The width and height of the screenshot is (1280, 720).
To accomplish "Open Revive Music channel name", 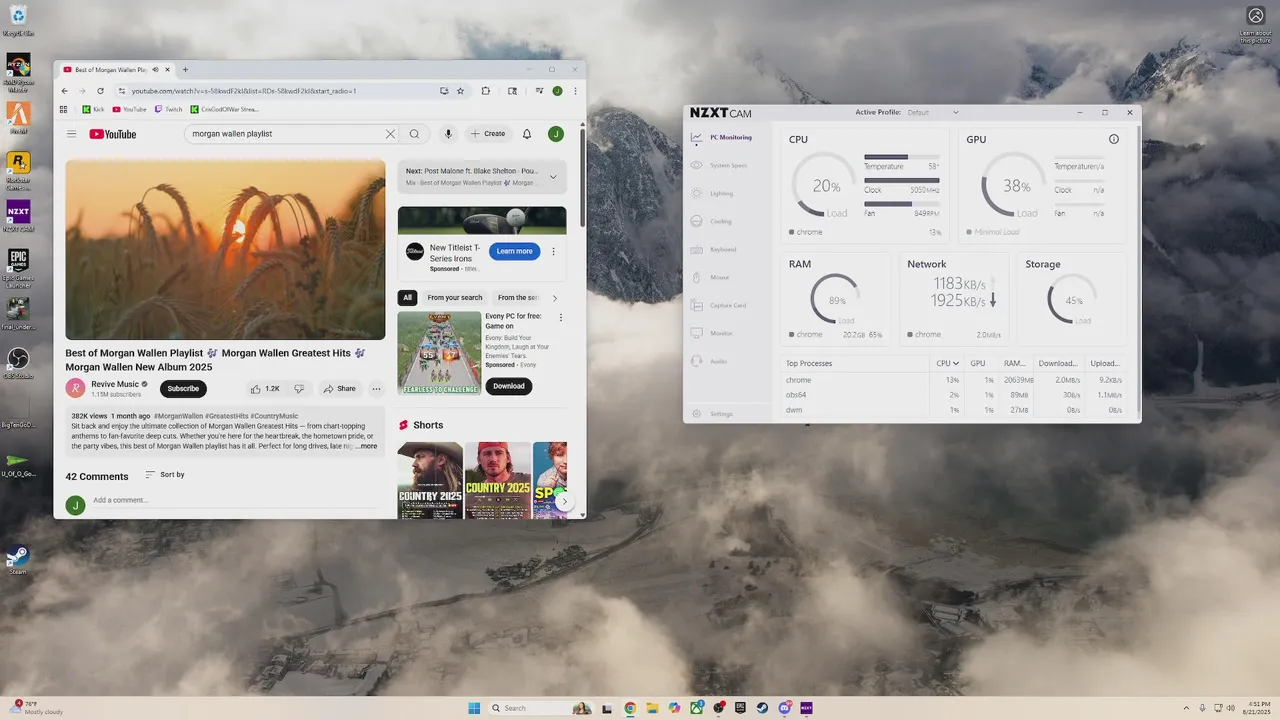I will coord(115,384).
